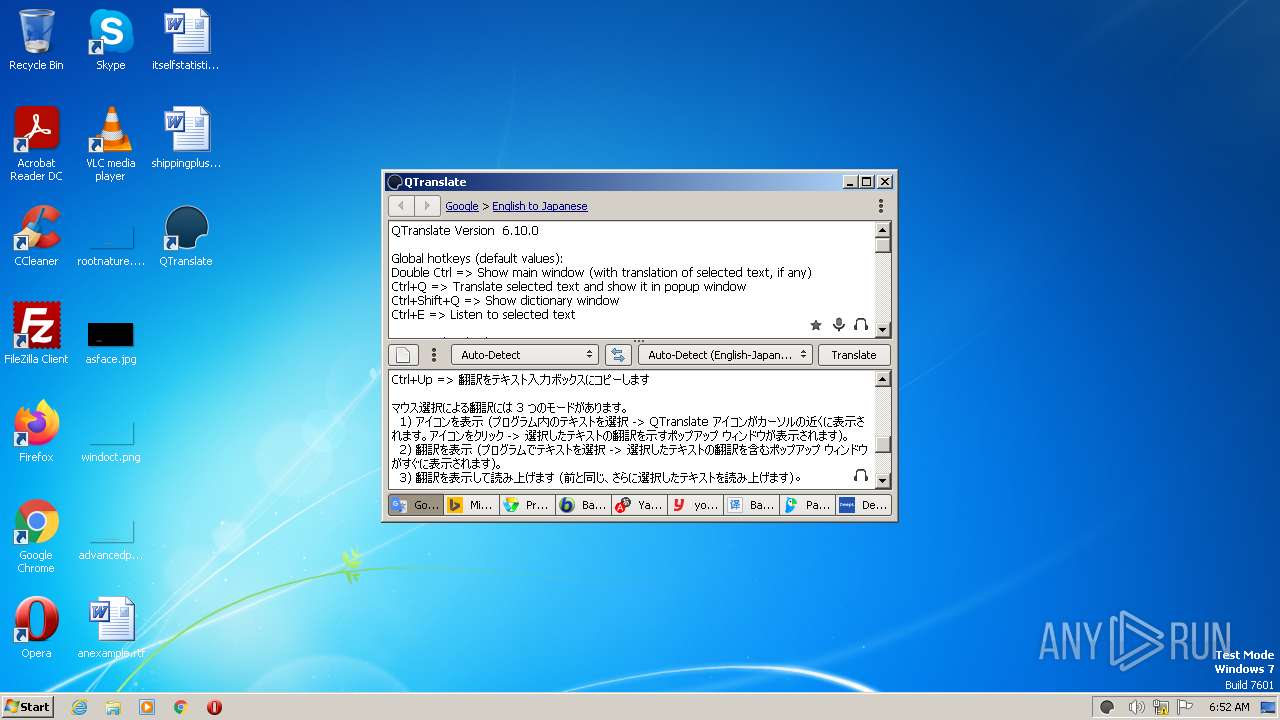Select the VLC media player shortcut

point(110,144)
